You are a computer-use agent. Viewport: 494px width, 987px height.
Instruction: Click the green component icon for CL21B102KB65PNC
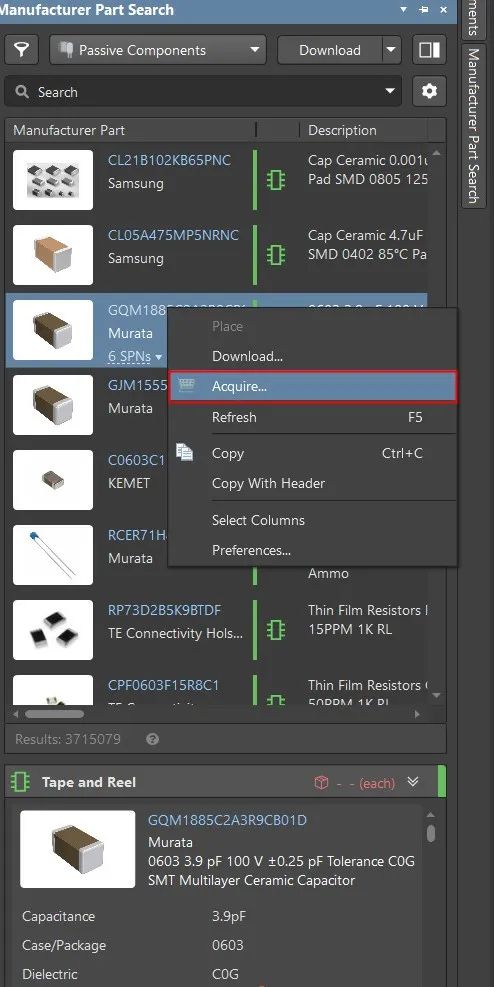276,181
